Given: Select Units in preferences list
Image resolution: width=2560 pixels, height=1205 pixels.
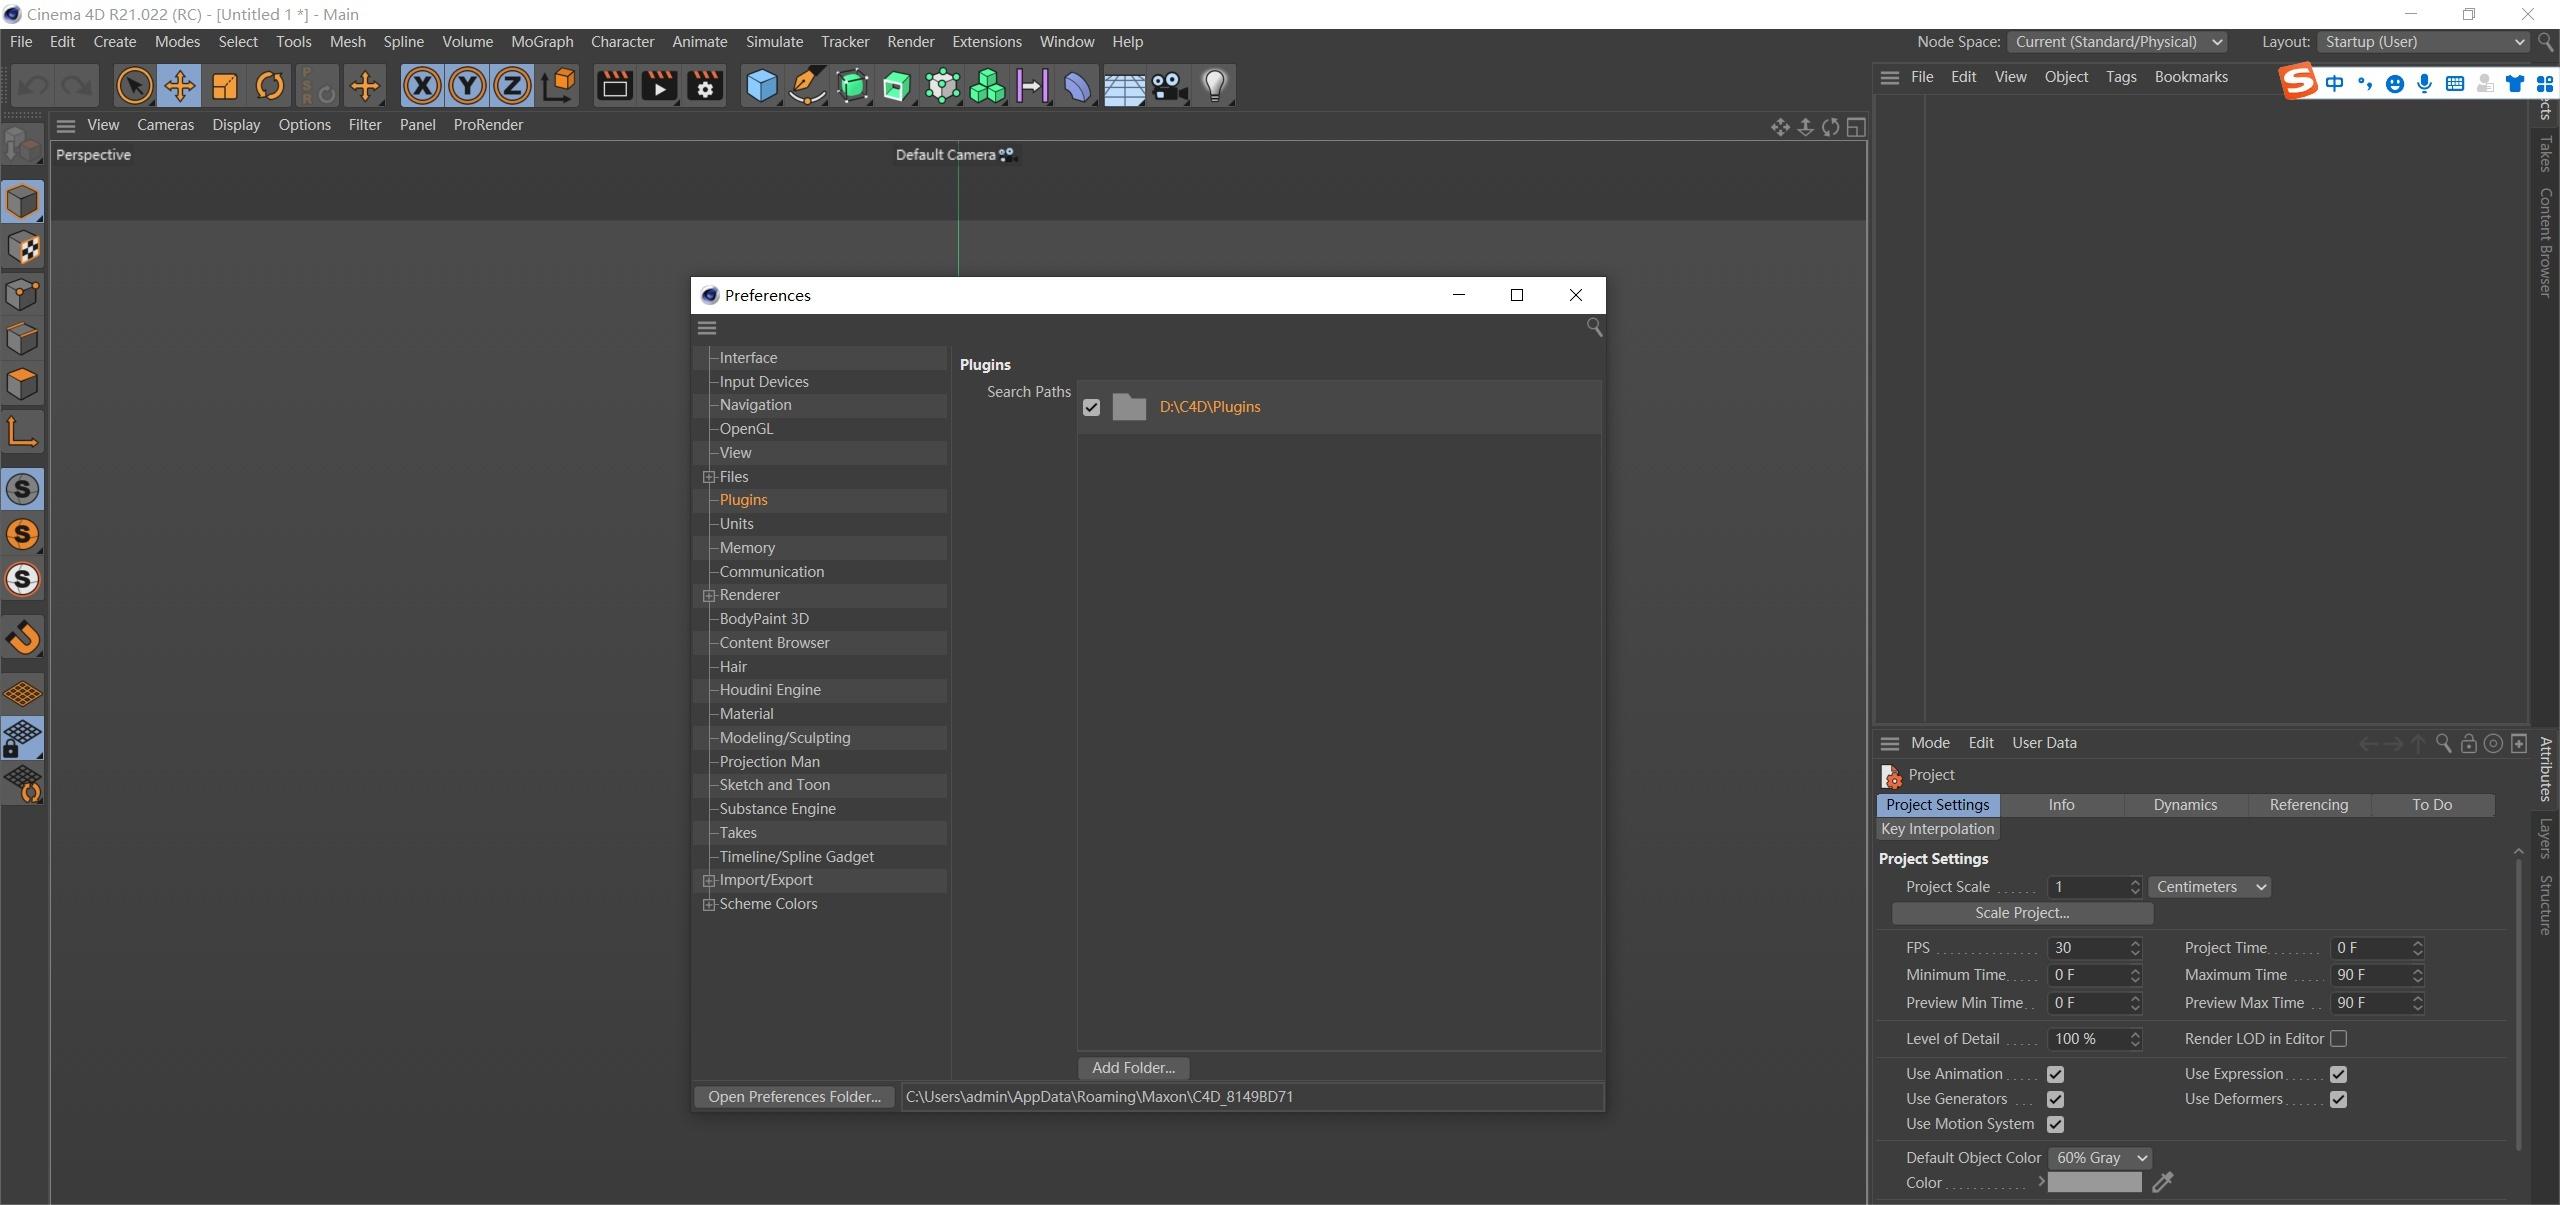Looking at the screenshot, I should click(736, 524).
